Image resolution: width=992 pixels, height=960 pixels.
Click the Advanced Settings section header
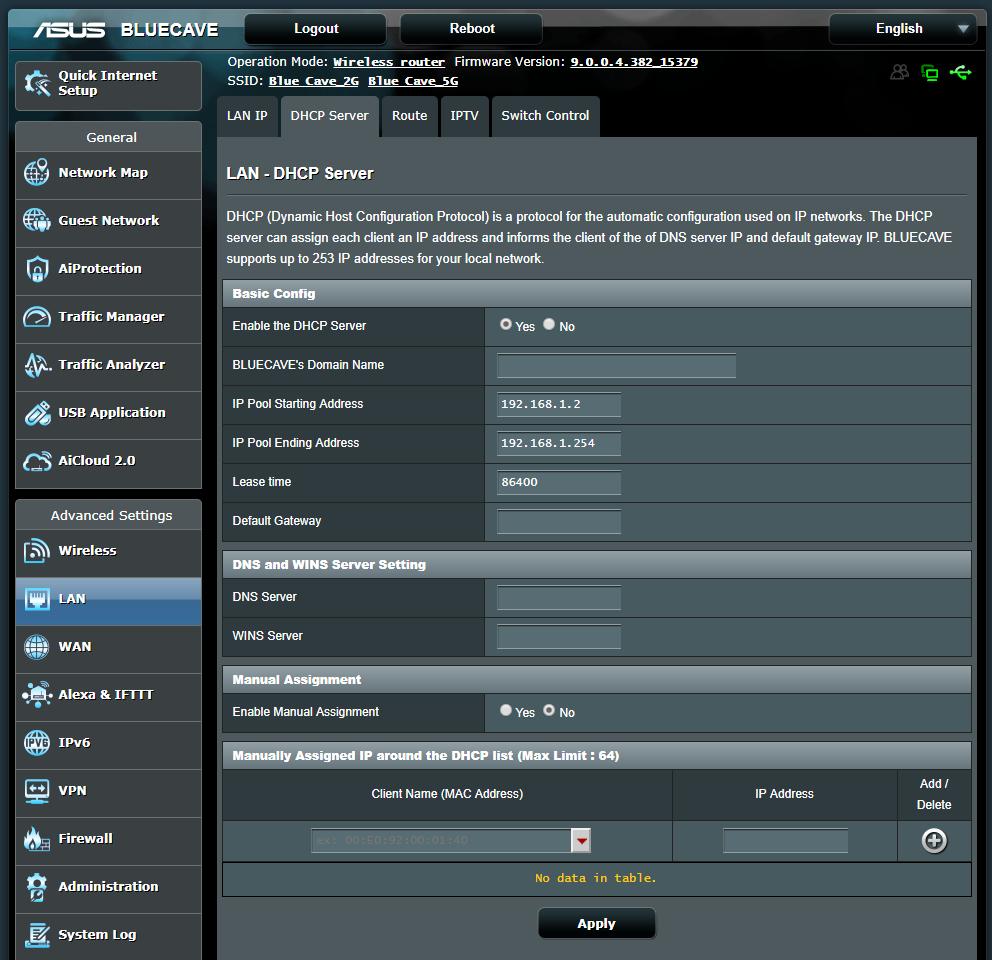pyautogui.click(x=111, y=515)
